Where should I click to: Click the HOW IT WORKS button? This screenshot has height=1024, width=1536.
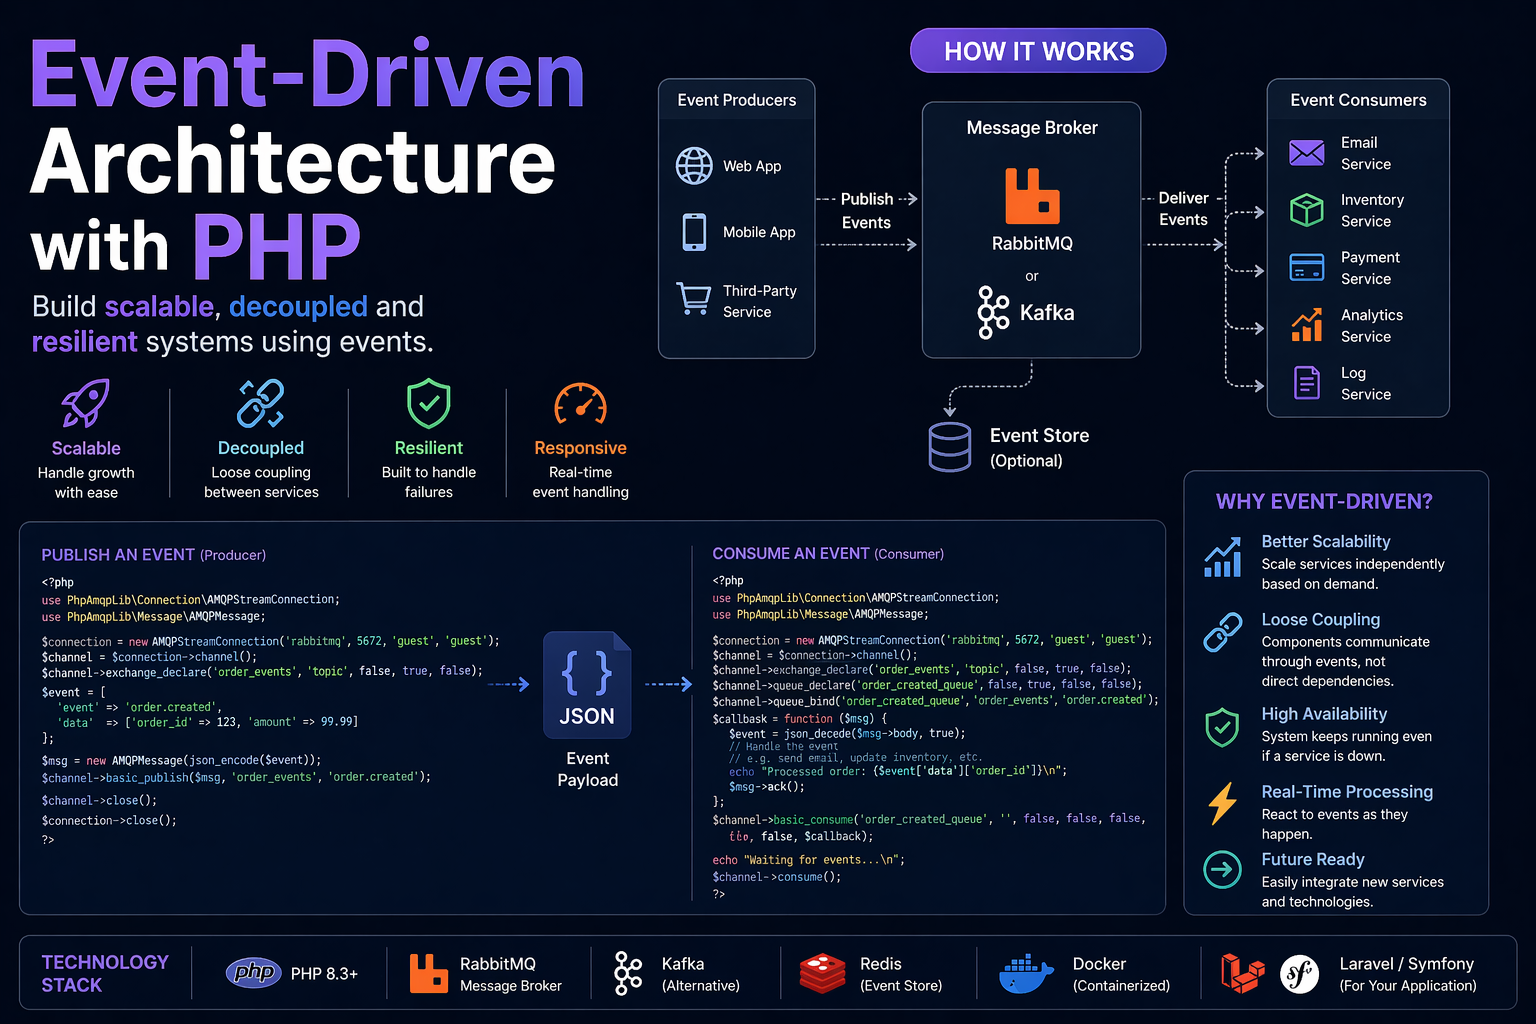(x=1038, y=51)
